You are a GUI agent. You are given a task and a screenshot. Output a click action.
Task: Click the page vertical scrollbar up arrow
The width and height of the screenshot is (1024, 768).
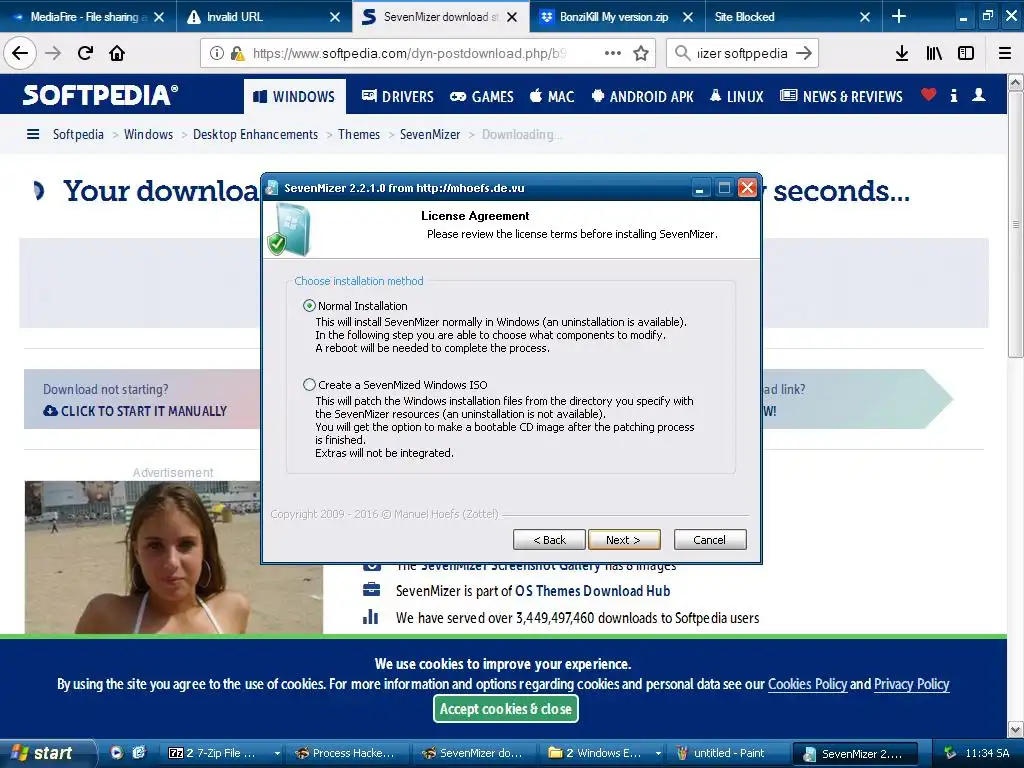point(1016,83)
